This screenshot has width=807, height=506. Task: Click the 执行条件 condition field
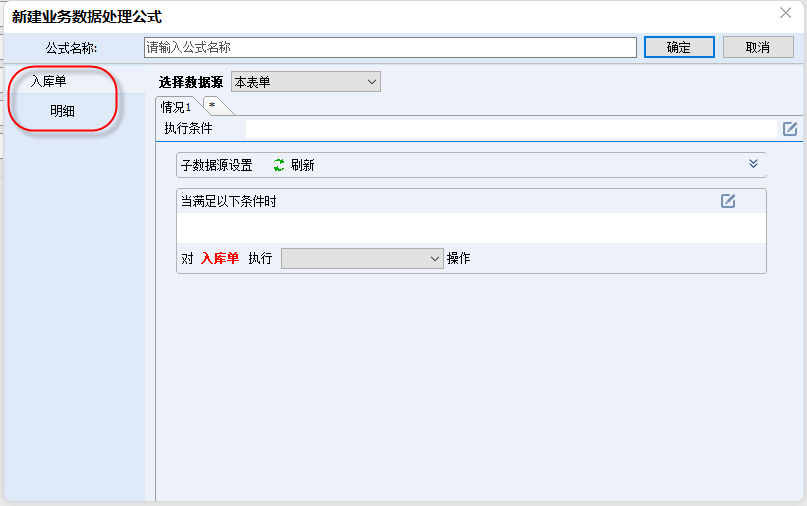511,129
